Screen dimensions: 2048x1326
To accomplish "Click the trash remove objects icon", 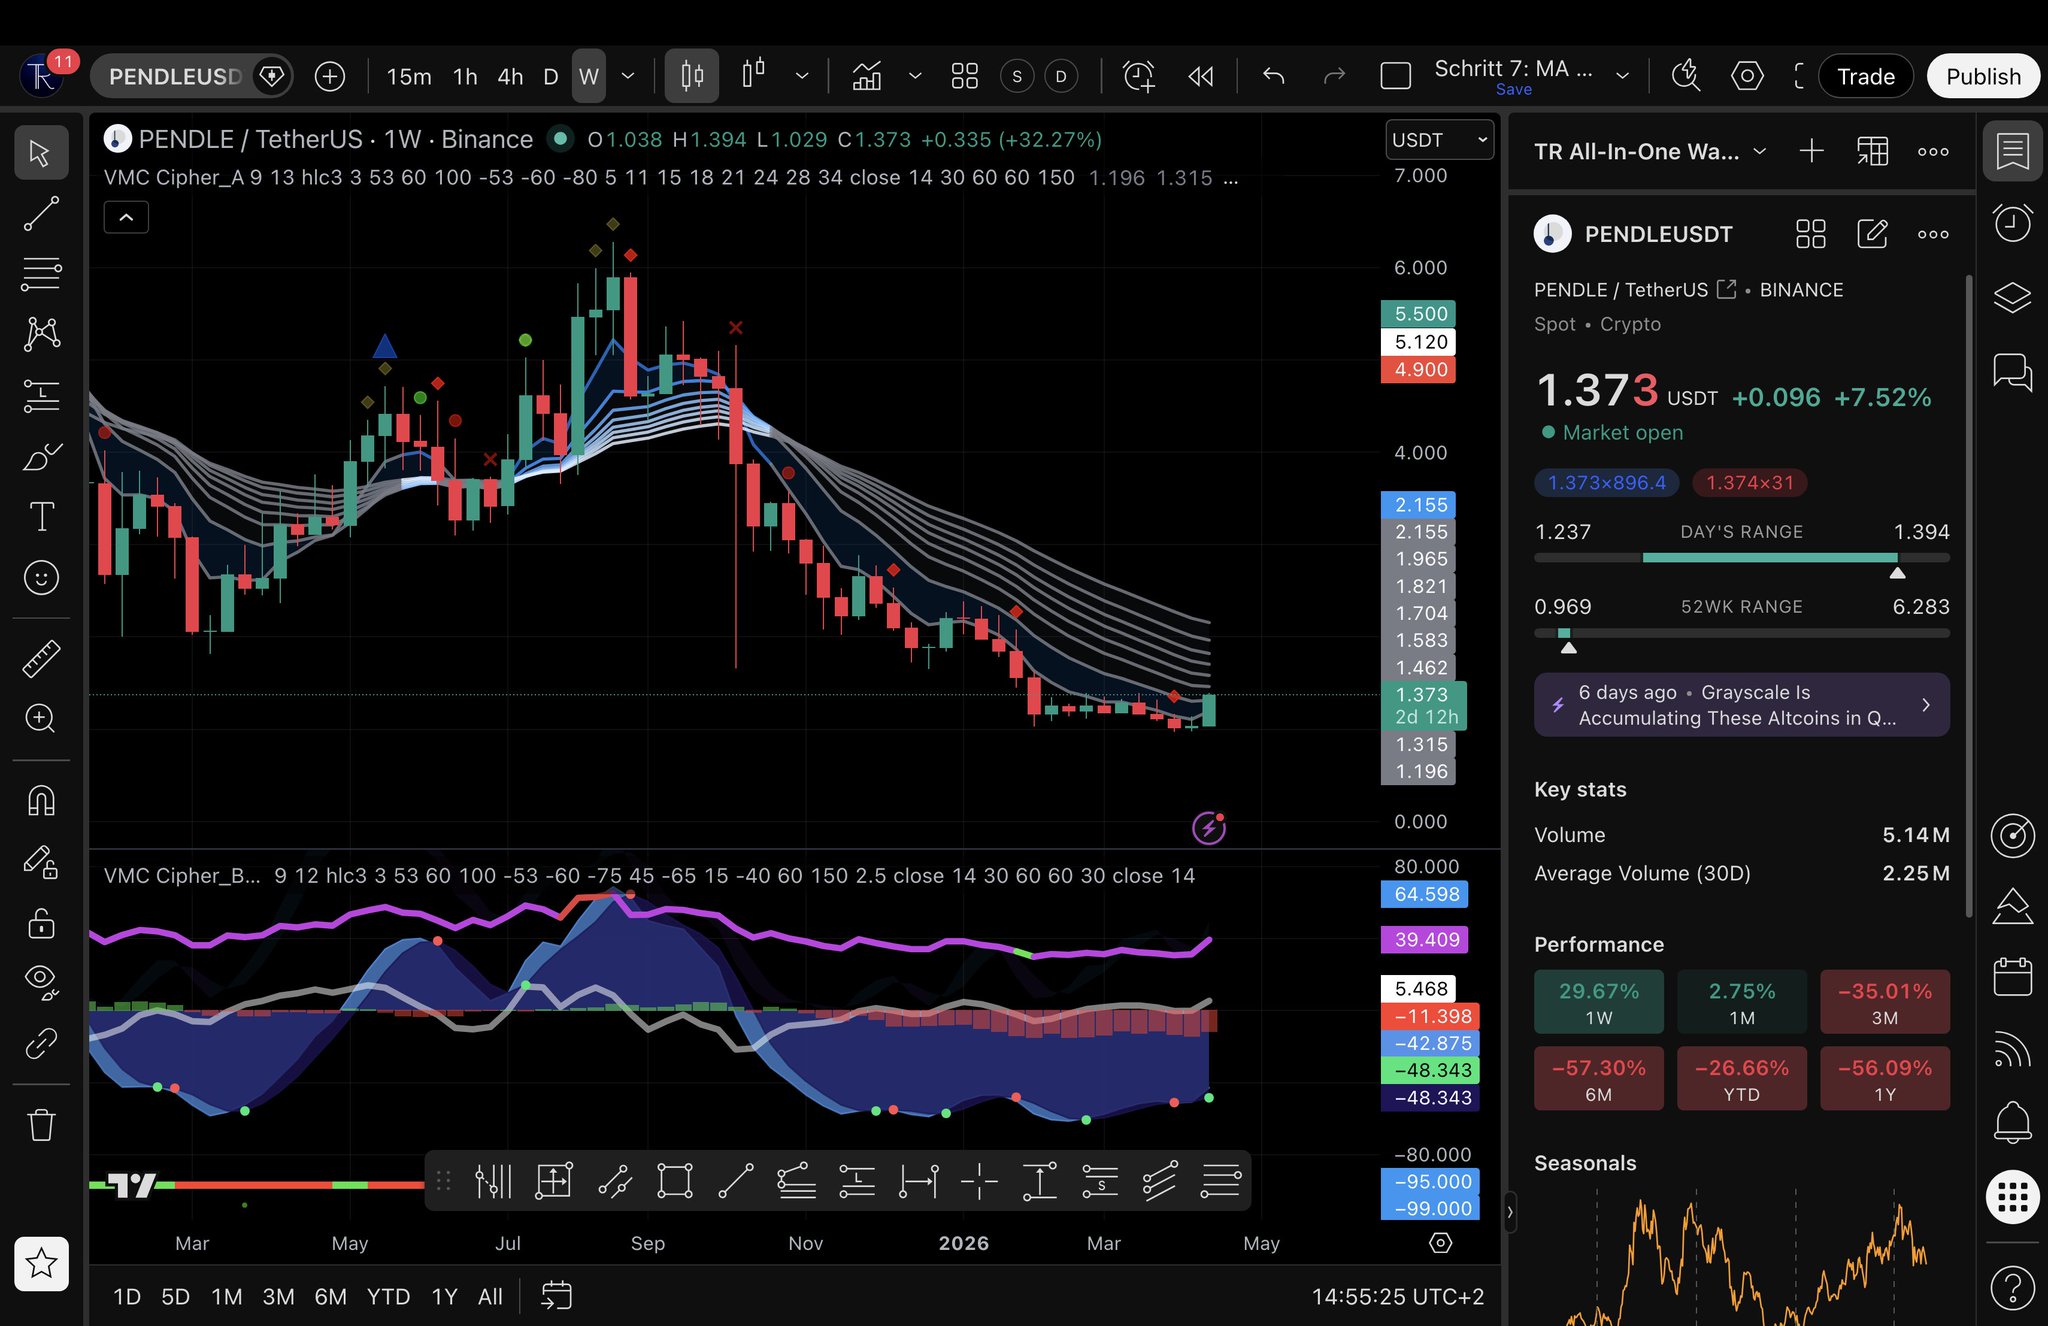I will click(41, 1124).
